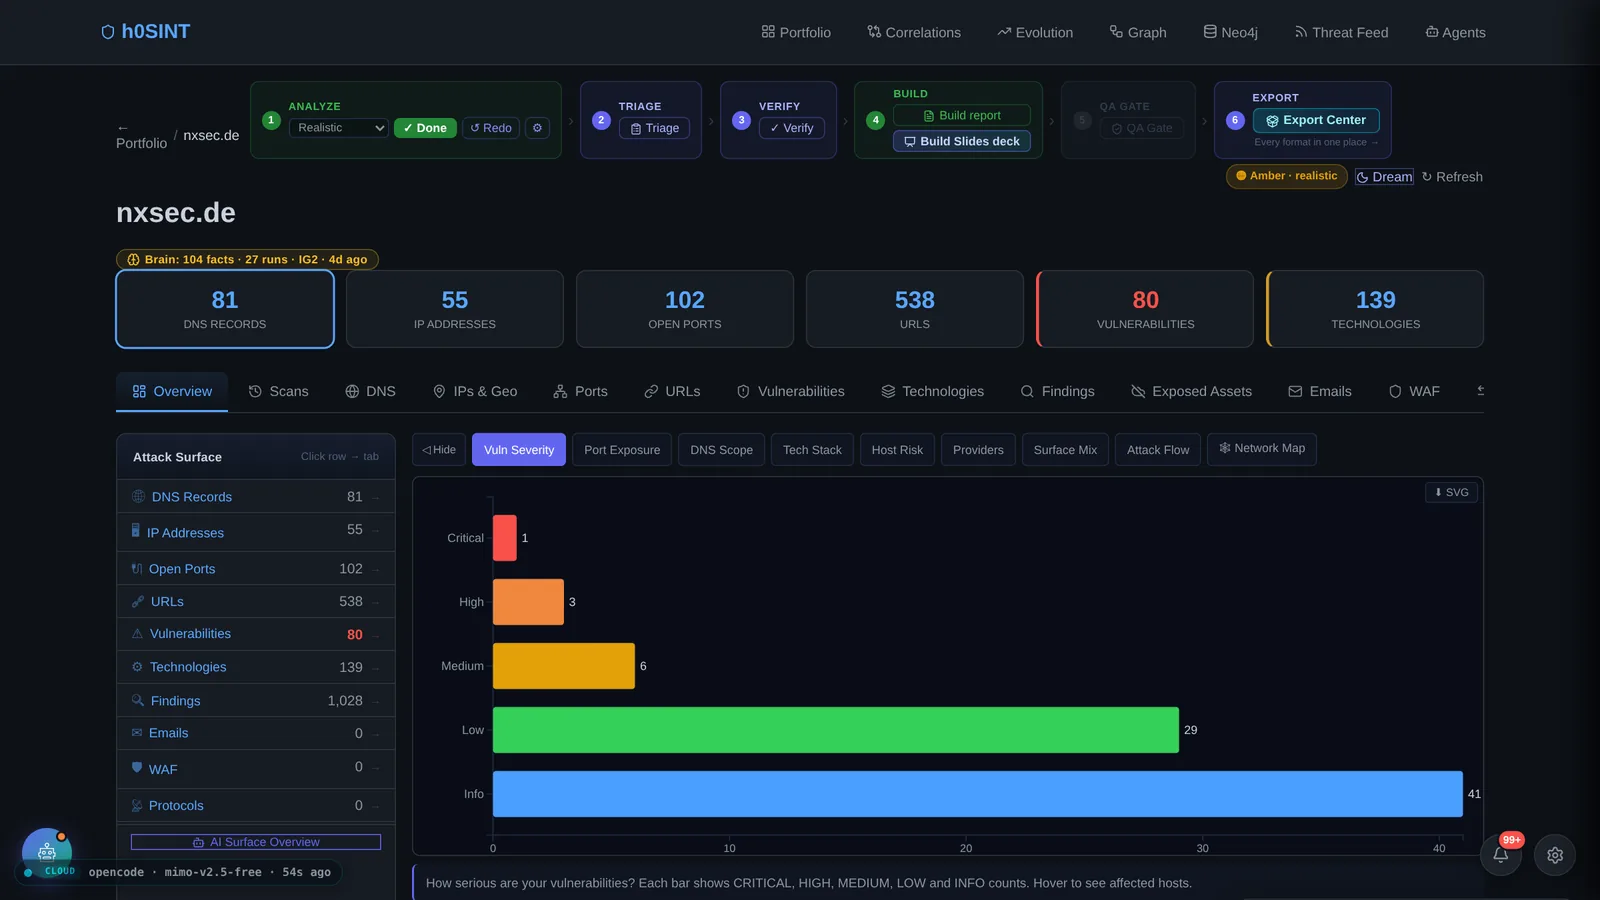This screenshot has height=900, width=1600.
Task: Click the Protocols icon in Attack Surface
Action: (x=137, y=806)
